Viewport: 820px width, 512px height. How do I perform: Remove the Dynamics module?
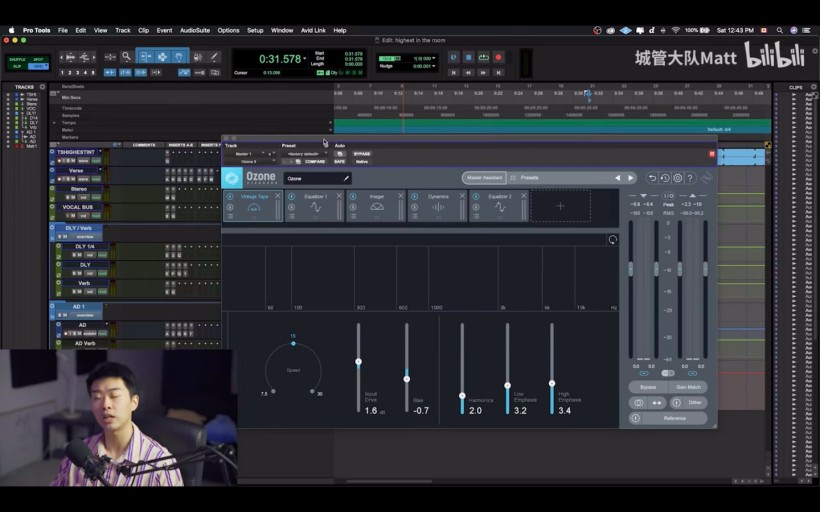[462, 196]
